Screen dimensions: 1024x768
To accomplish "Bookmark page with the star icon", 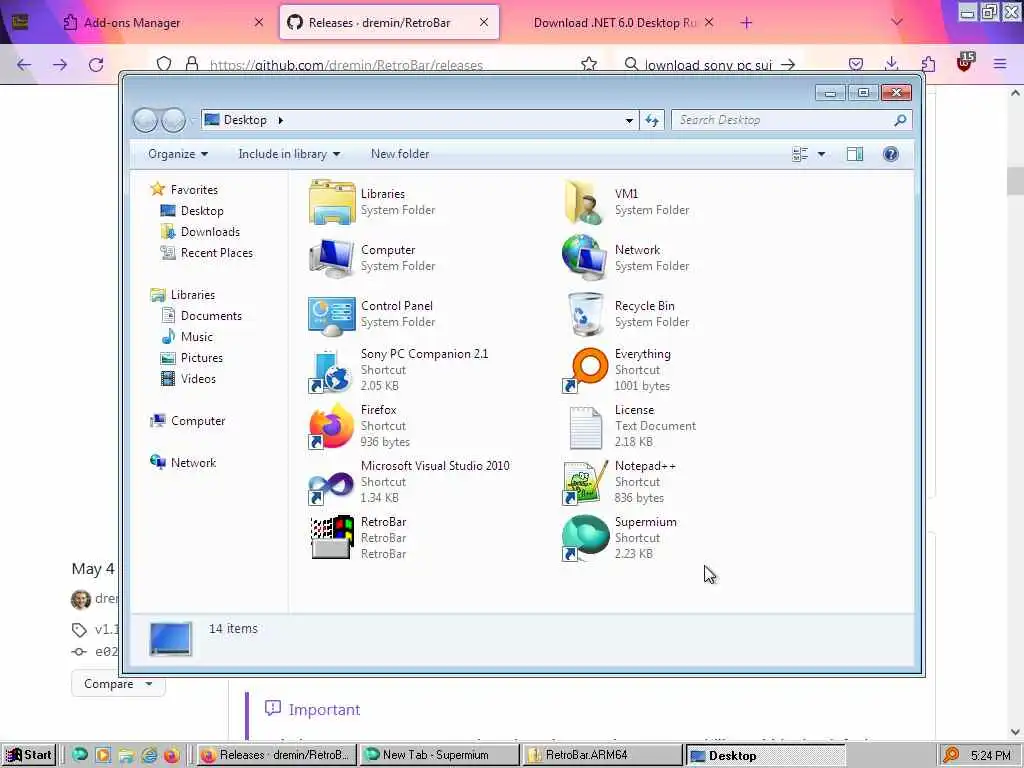I will click(x=588, y=64).
